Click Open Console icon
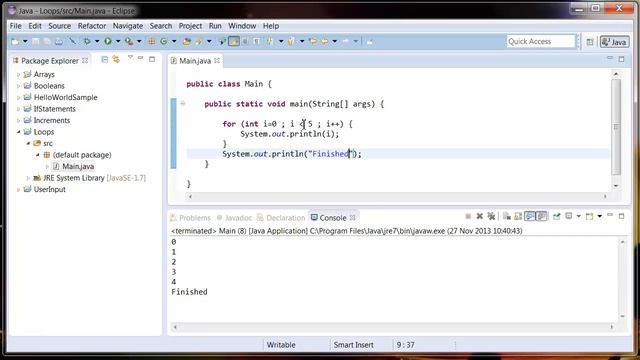The image size is (640, 360). 589,216
